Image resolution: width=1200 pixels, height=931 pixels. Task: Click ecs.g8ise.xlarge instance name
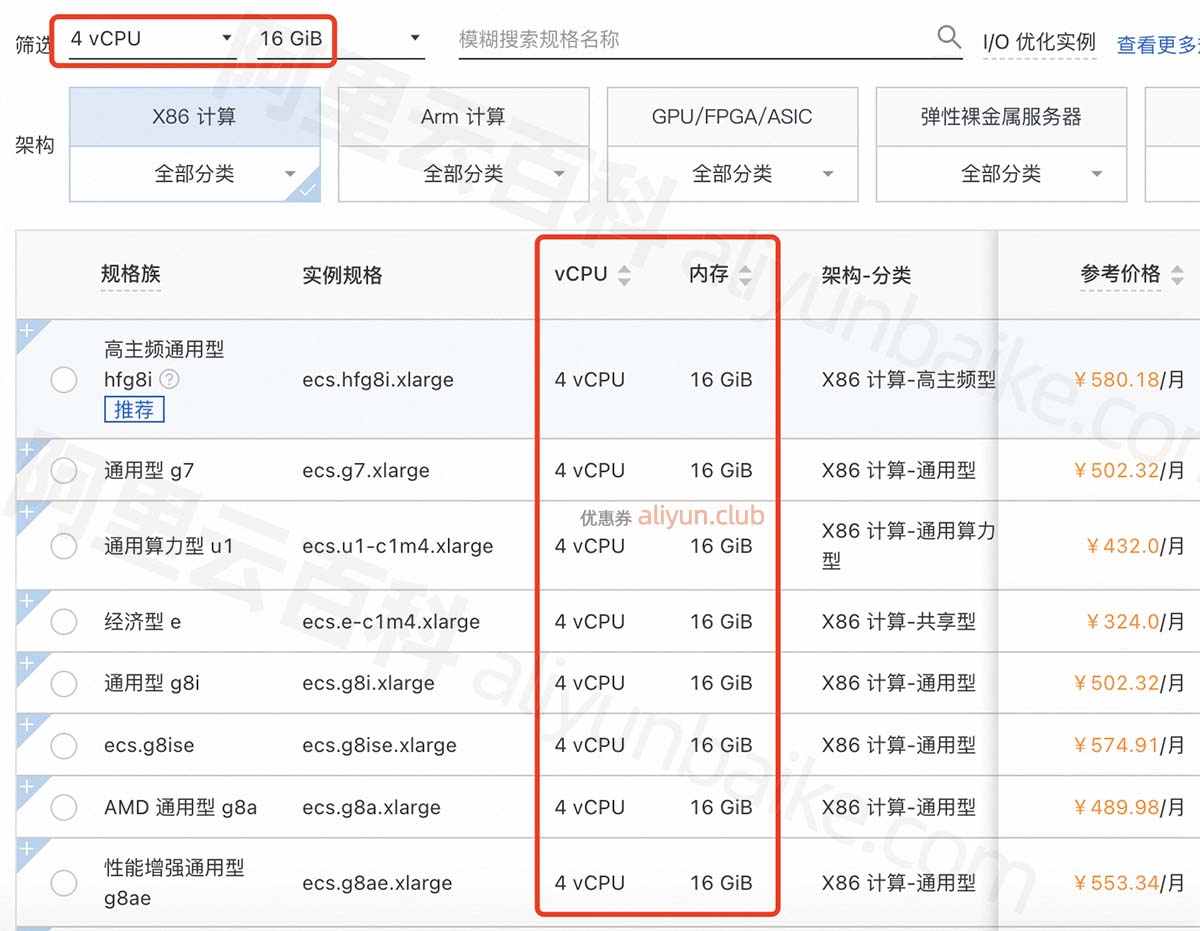click(x=380, y=746)
